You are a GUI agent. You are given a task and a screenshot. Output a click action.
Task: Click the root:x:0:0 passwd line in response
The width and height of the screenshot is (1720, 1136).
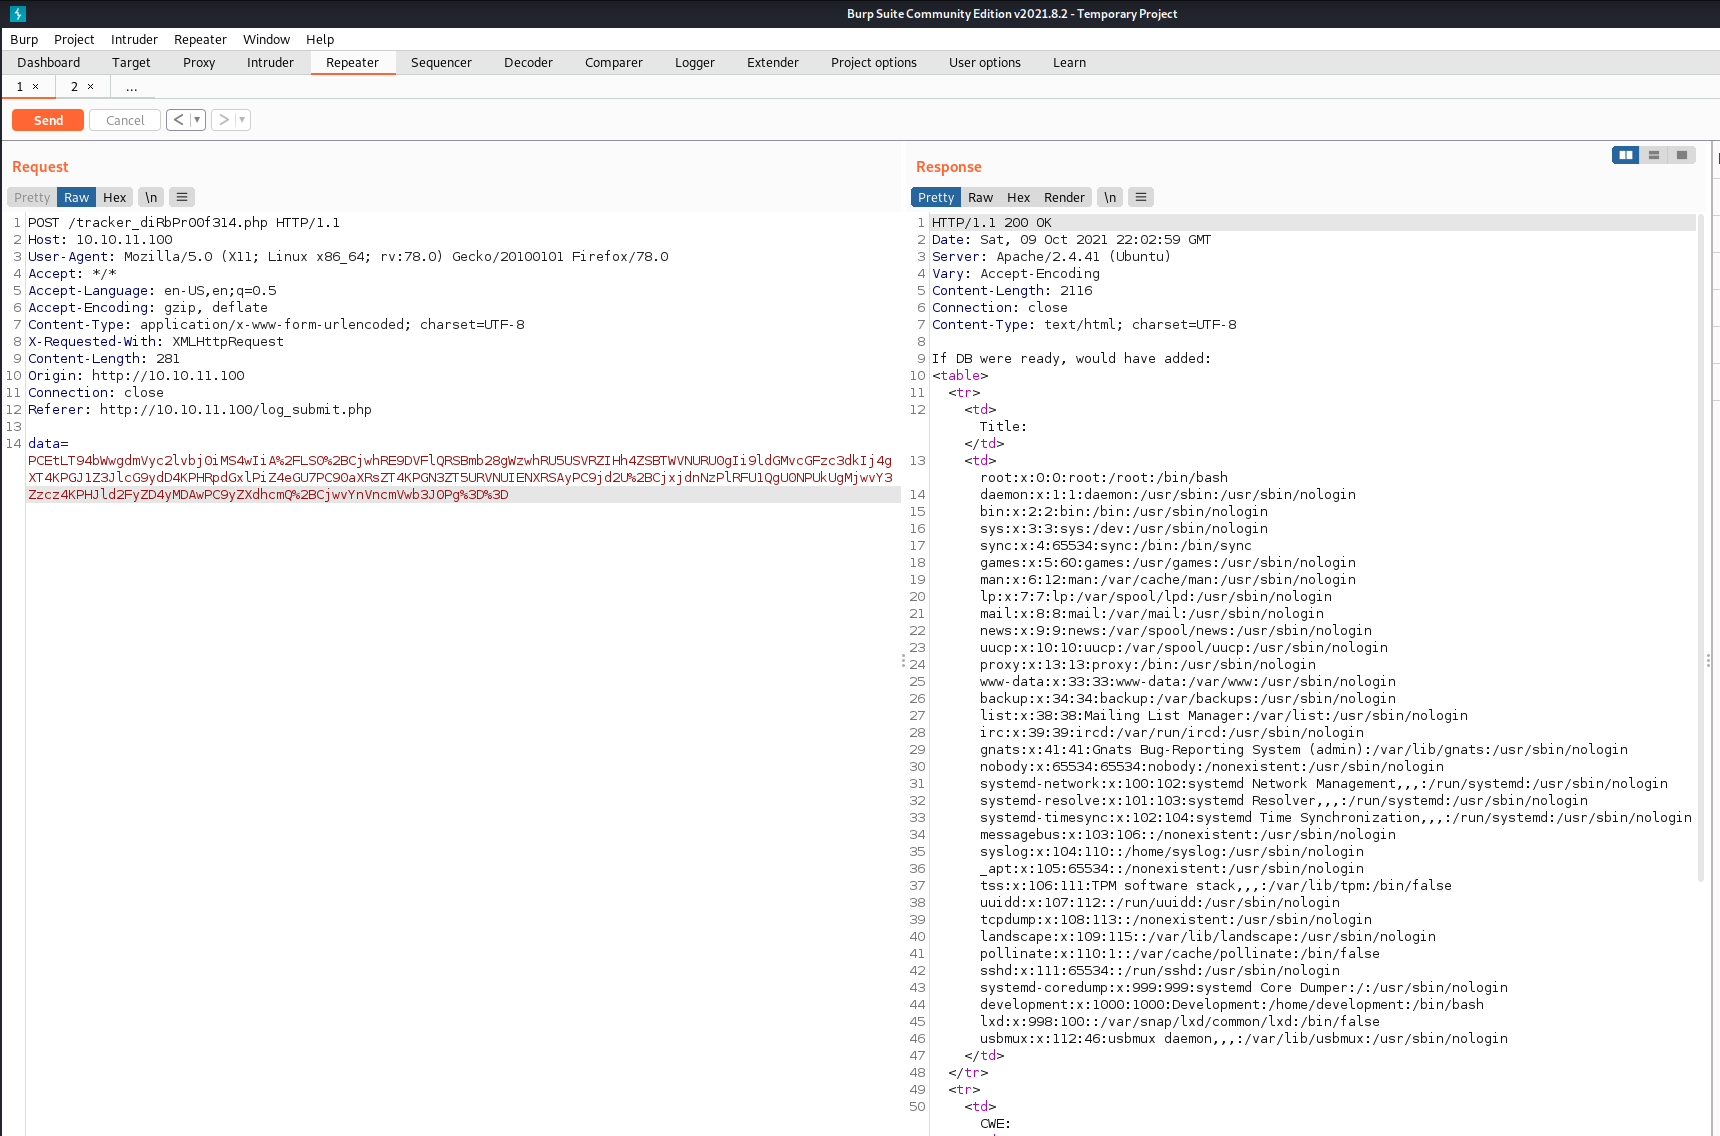pos(1104,478)
